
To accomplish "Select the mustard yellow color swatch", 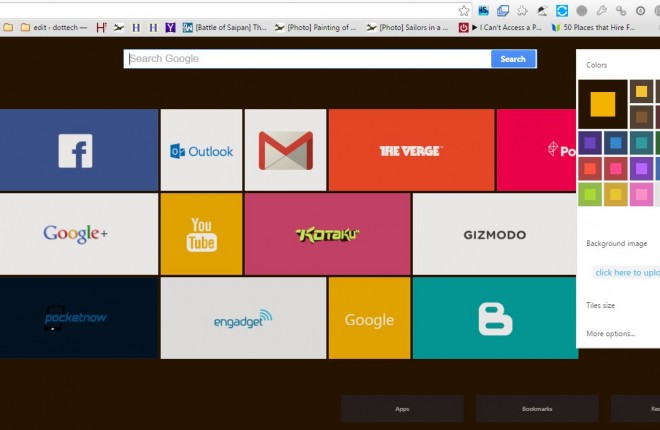I will tap(616, 194).
